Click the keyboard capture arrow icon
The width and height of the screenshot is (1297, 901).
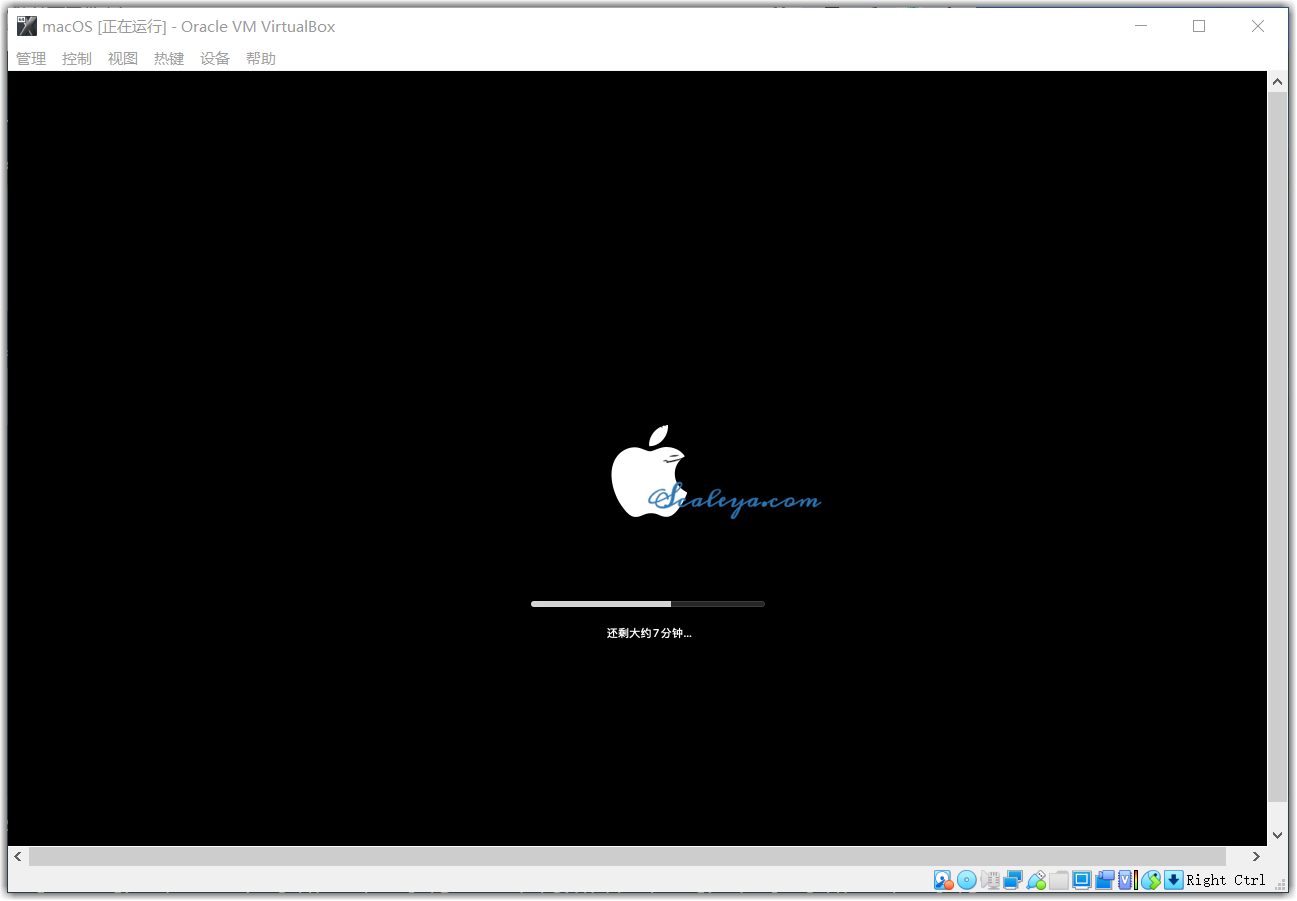[1174, 880]
